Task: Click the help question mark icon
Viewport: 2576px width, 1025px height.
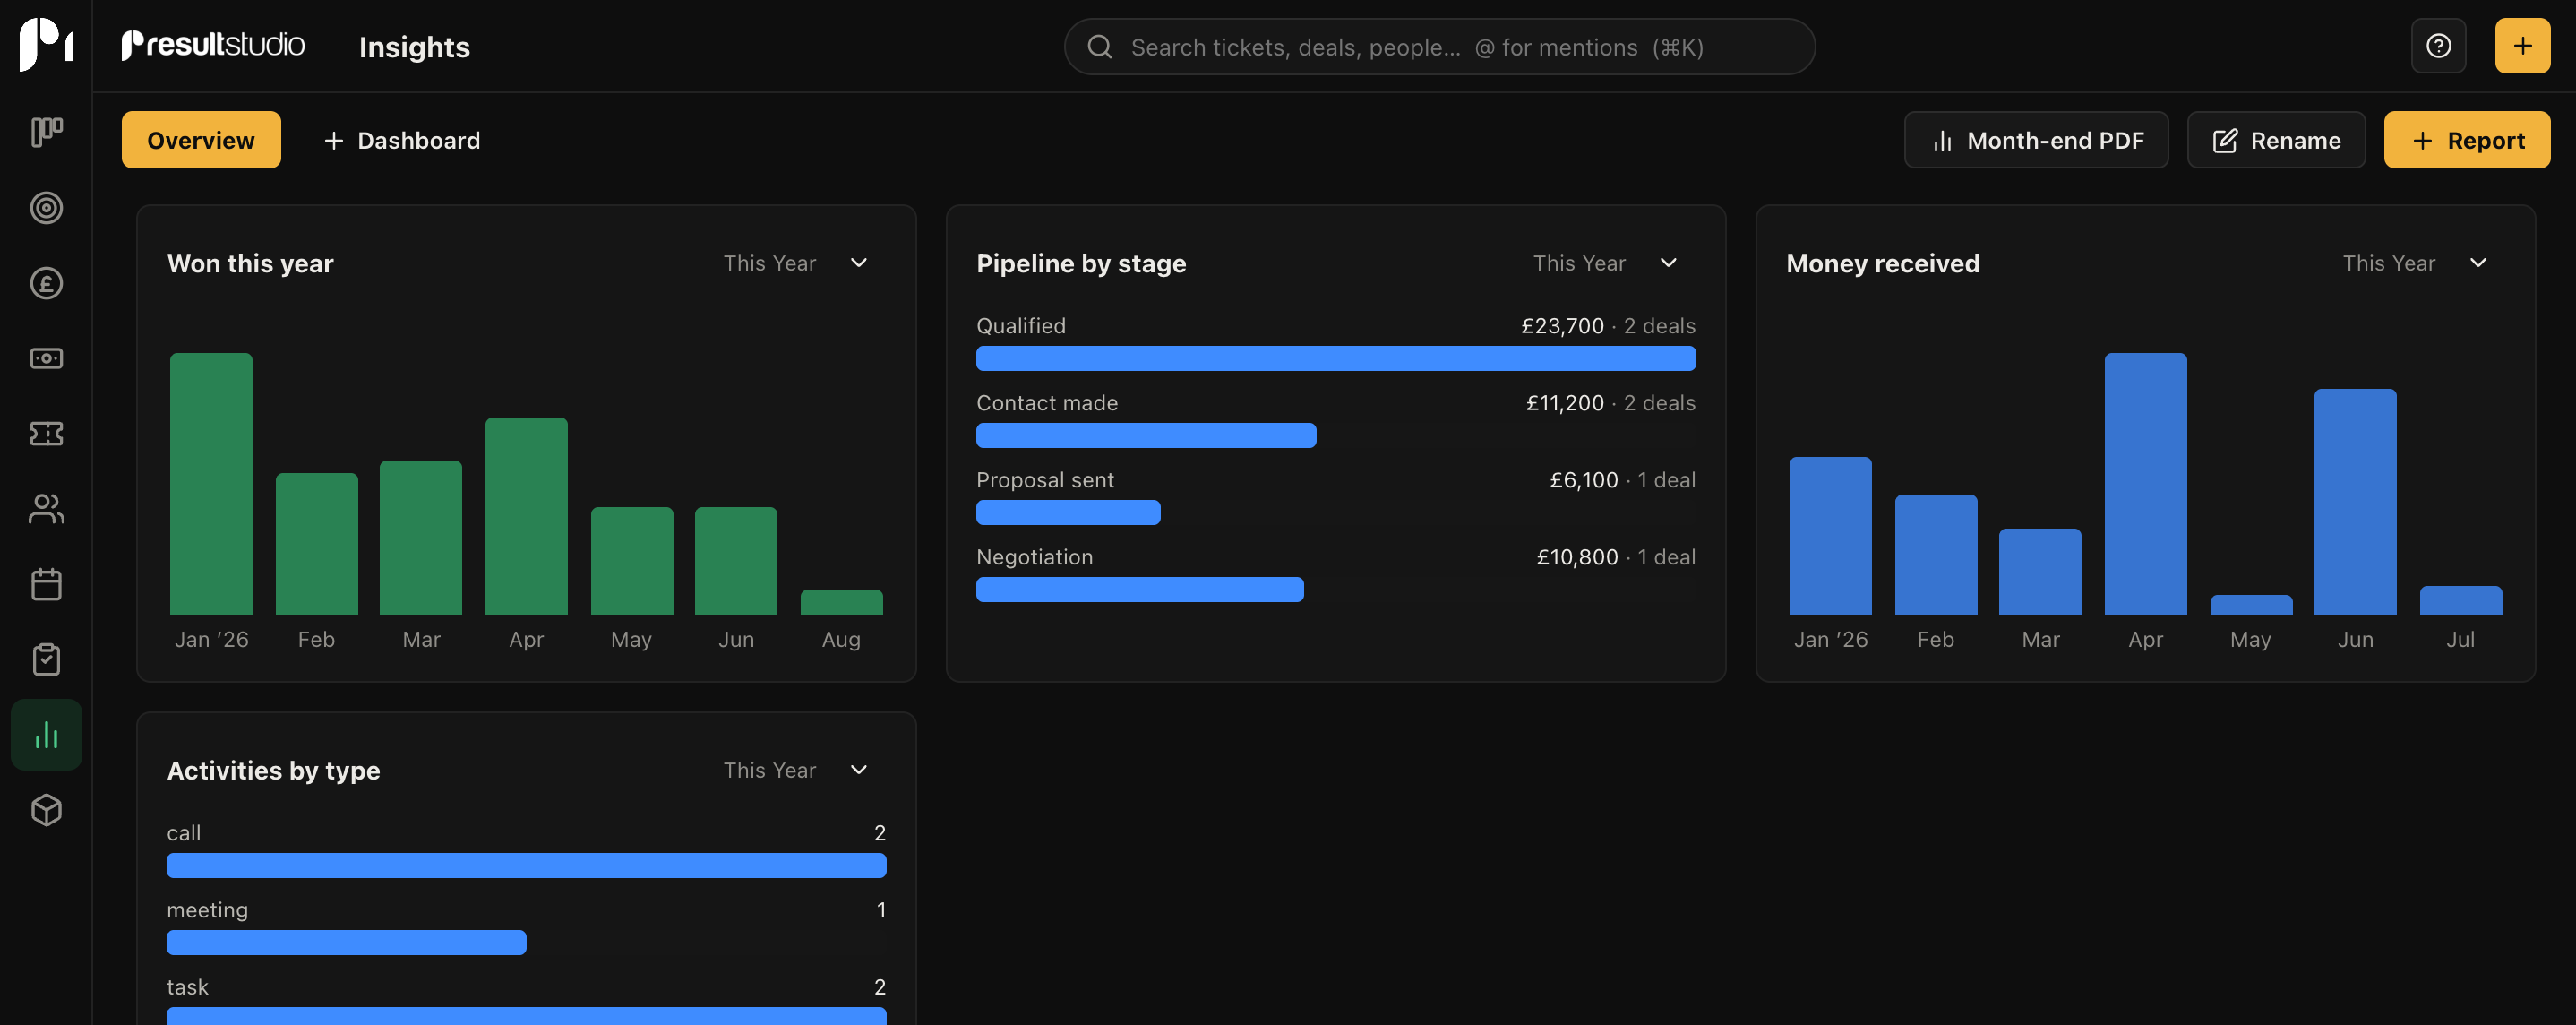Action: 2438,46
